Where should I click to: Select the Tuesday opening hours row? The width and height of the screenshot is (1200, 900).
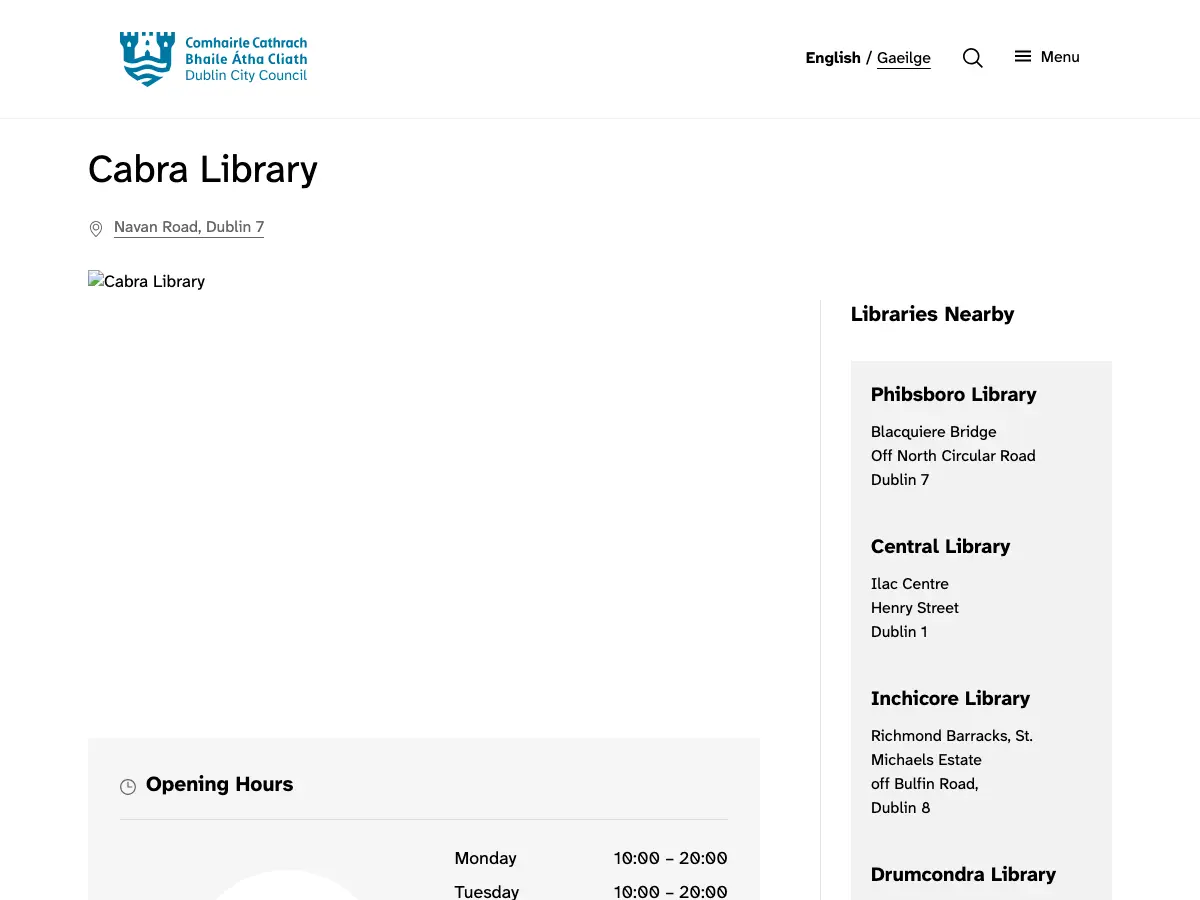click(591, 891)
